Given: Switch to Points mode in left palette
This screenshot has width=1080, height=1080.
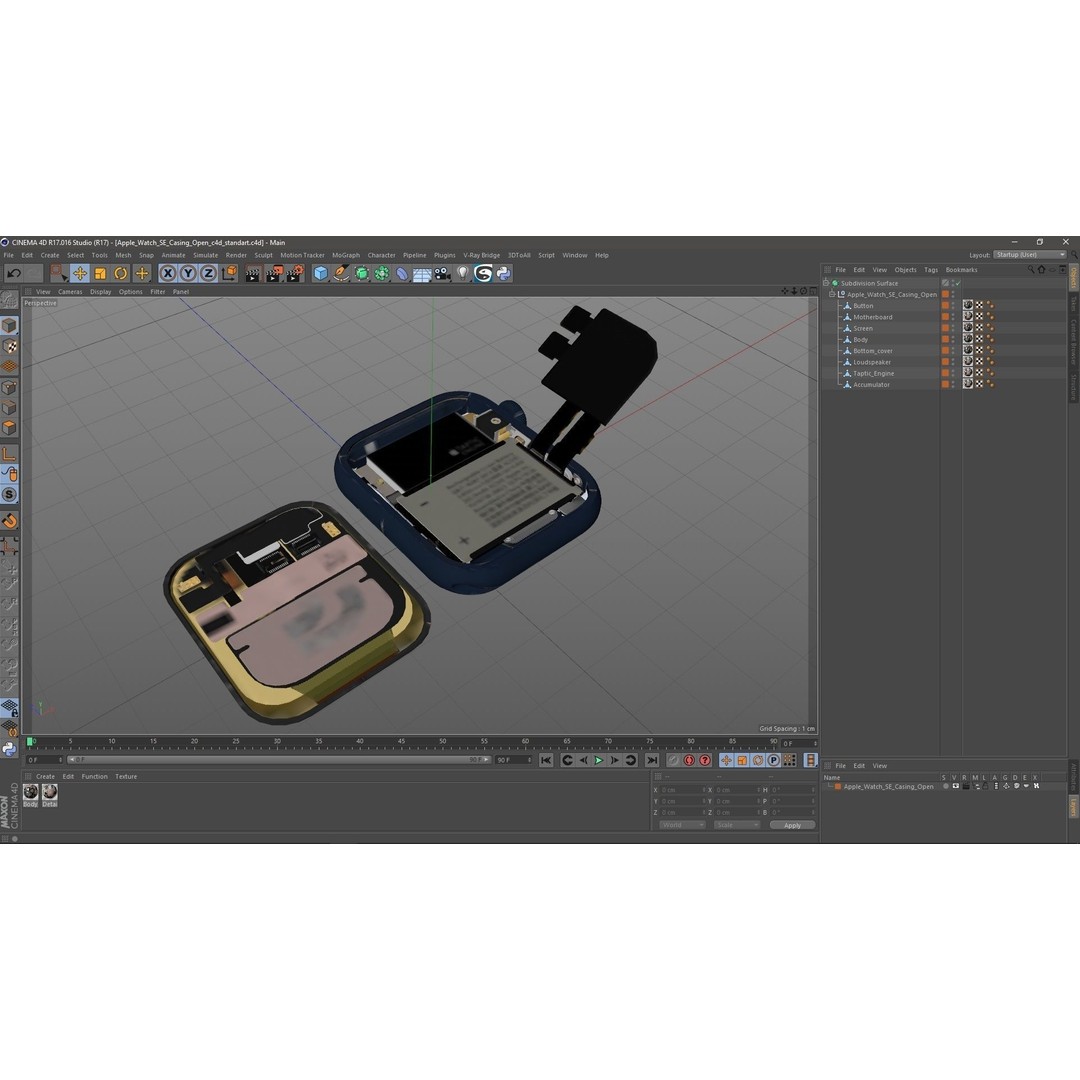Looking at the screenshot, I should 9,388.
